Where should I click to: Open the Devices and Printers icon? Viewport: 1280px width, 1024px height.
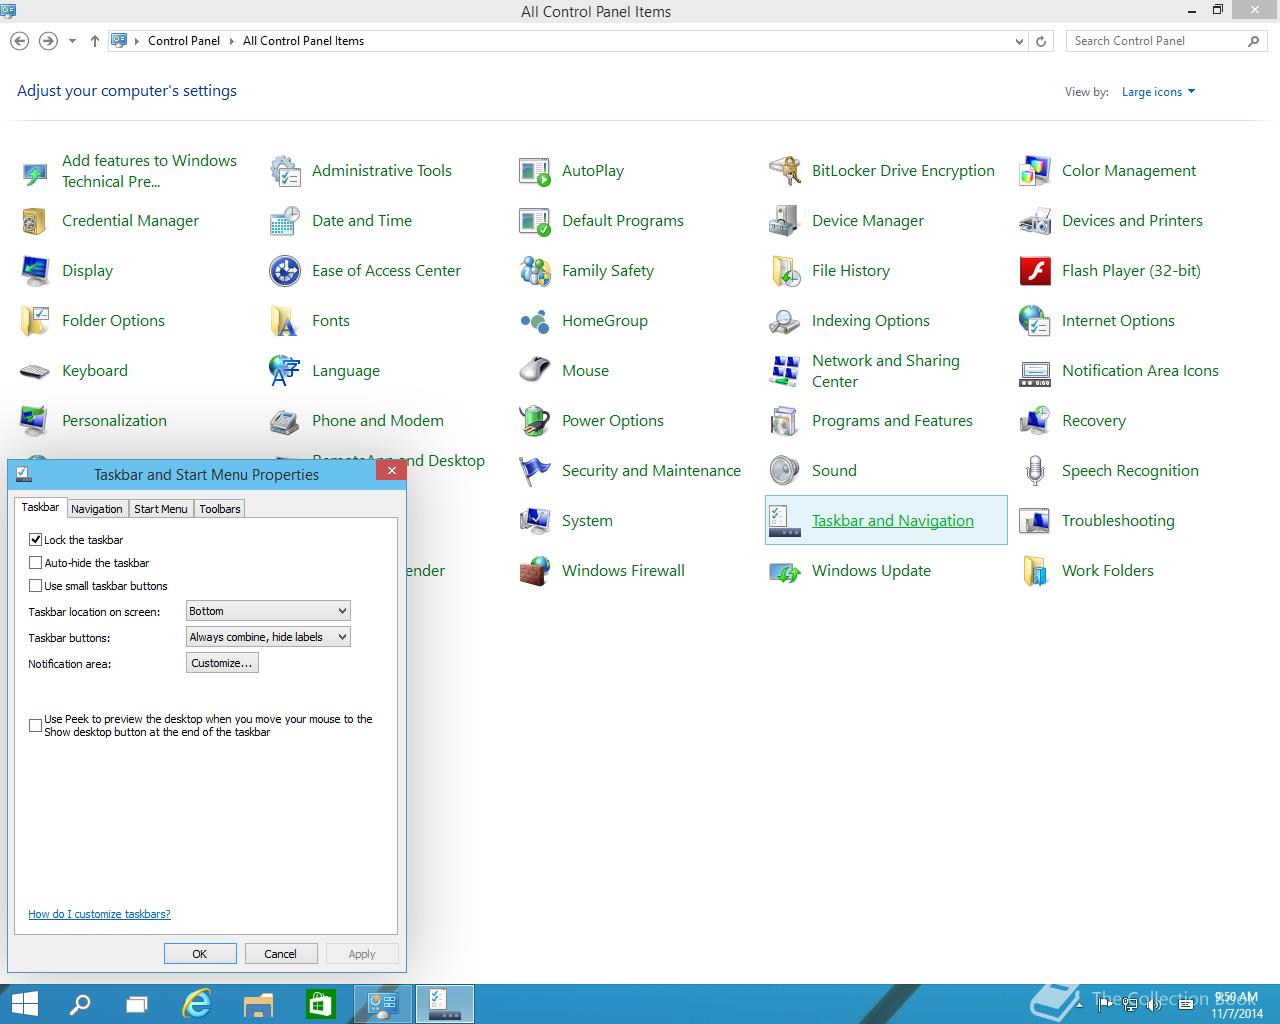click(x=1035, y=221)
